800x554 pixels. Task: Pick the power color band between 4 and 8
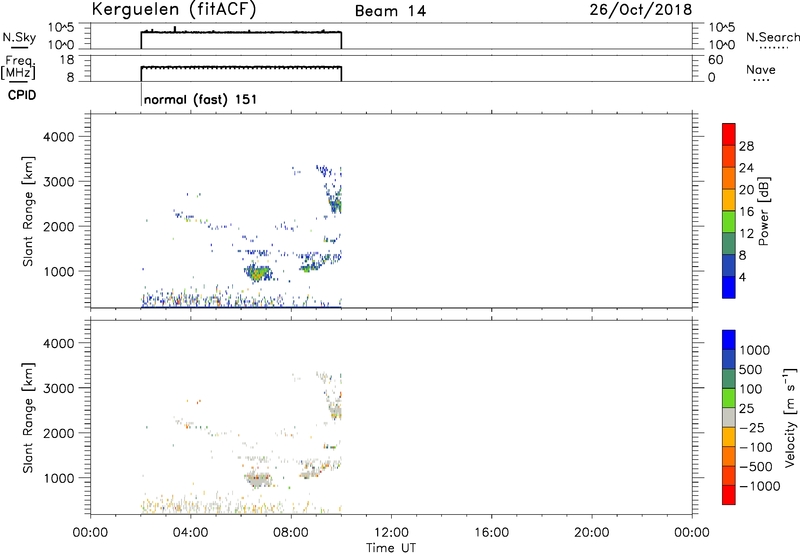click(729, 265)
